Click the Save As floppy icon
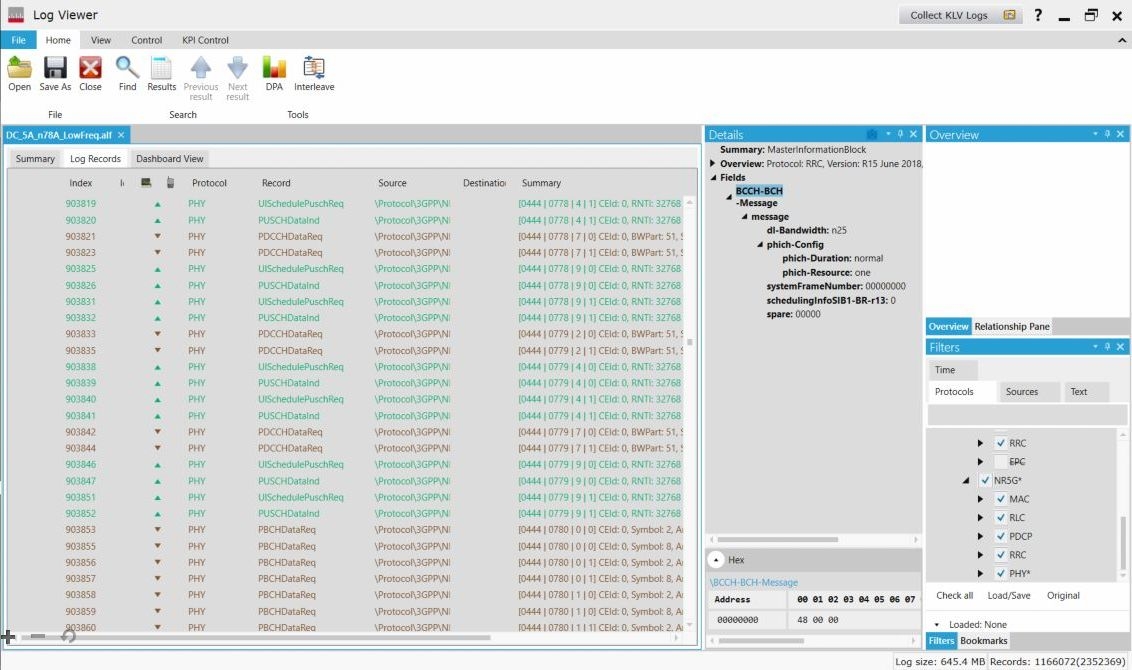 (55, 68)
